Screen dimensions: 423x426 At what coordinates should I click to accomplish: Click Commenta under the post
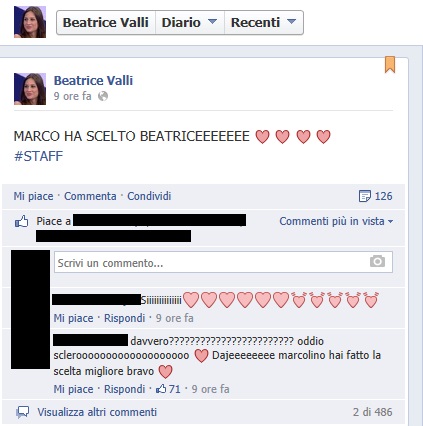[x=90, y=196]
